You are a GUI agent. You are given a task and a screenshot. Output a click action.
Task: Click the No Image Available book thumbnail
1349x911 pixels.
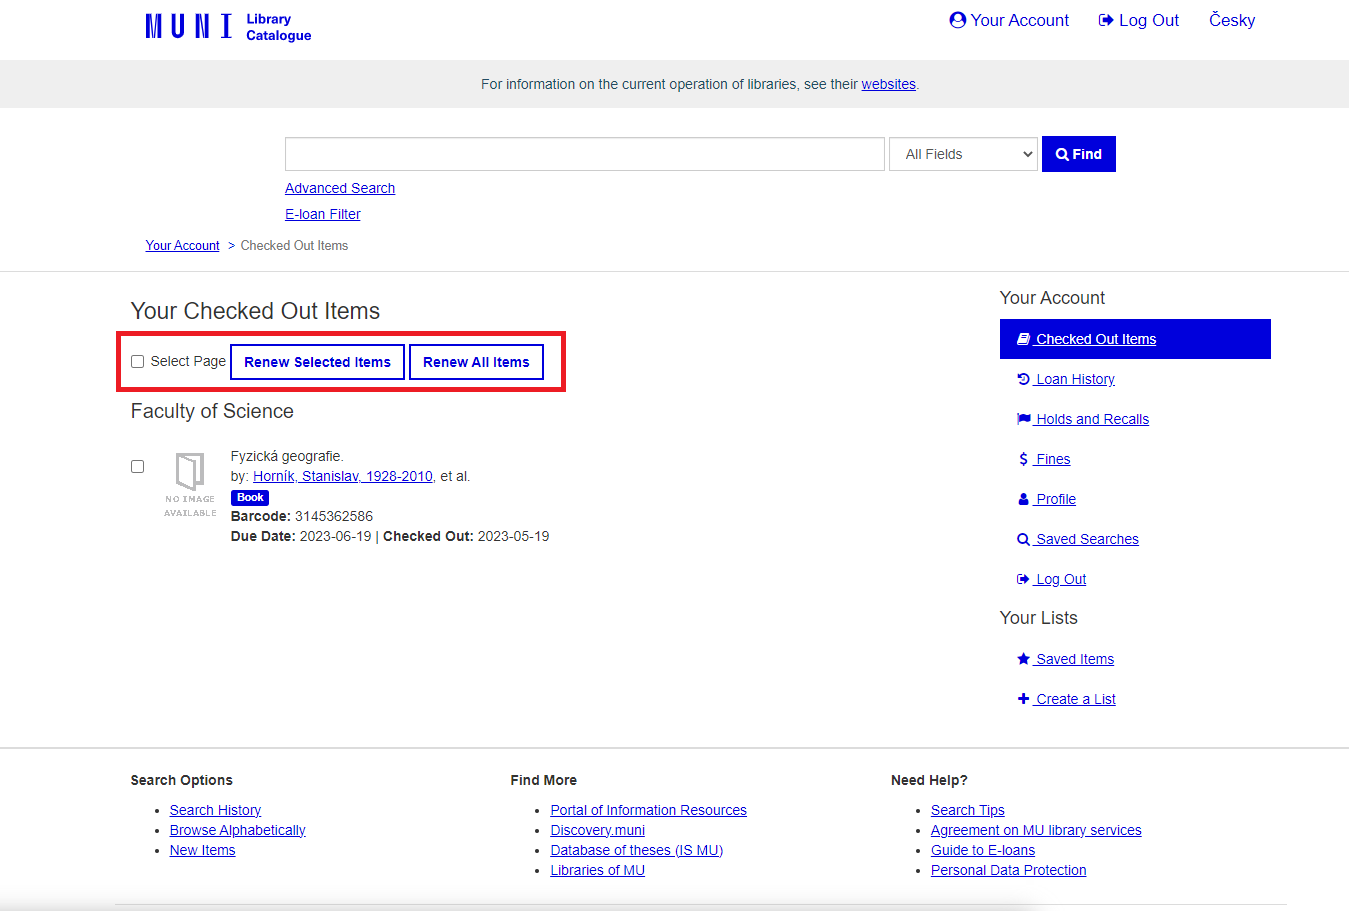[190, 484]
